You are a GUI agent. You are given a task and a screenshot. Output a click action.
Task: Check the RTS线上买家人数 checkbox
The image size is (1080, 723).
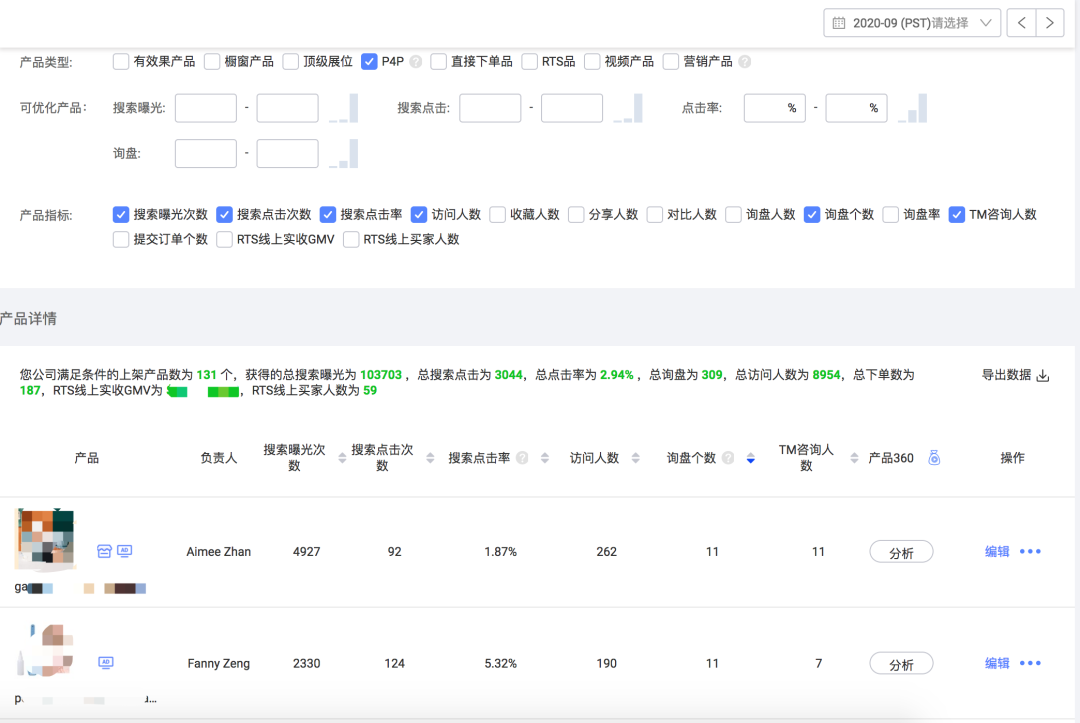coord(351,239)
